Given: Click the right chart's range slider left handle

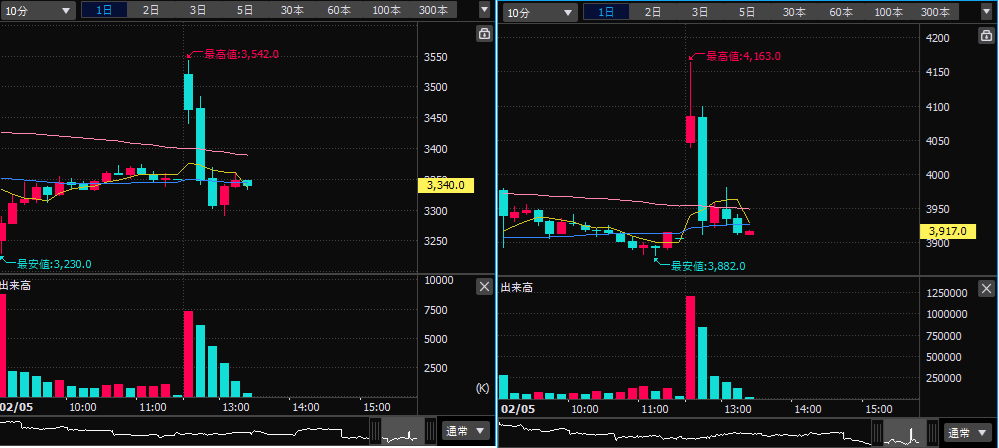Looking at the screenshot, I should click(x=878, y=432).
